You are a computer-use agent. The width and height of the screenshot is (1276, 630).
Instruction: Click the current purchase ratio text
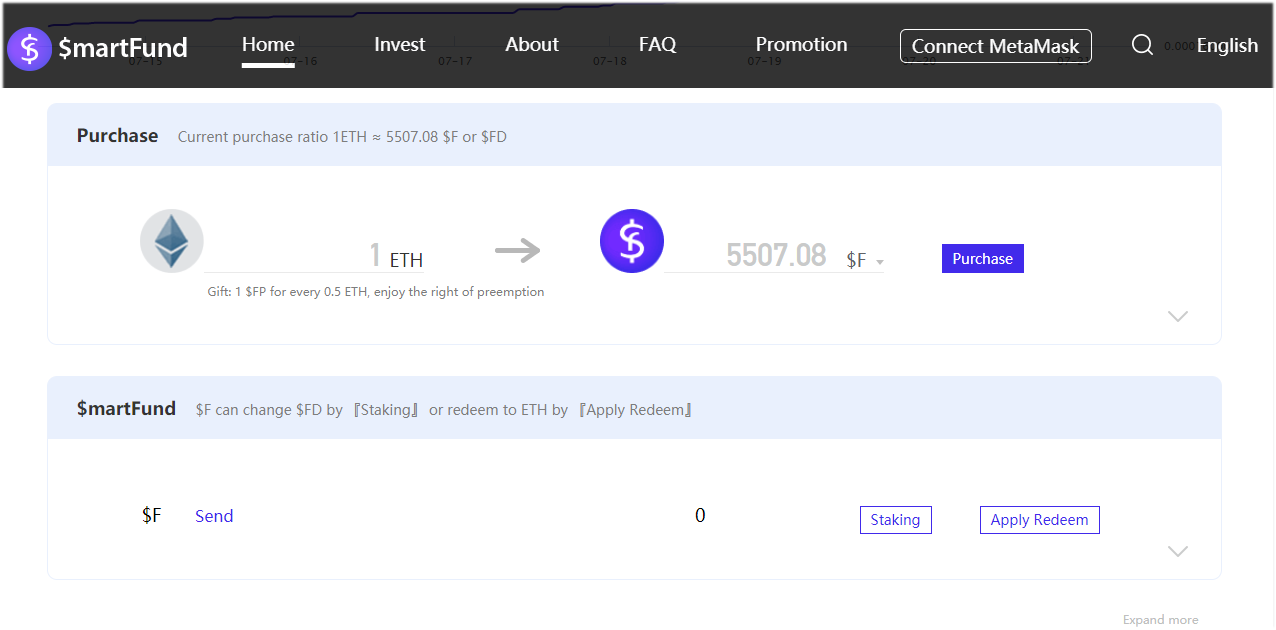click(342, 137)
